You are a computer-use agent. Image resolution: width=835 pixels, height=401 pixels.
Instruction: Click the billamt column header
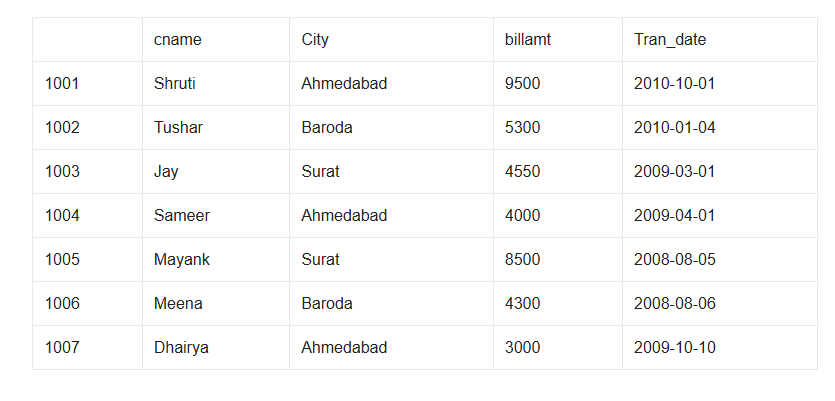(529, 40)
